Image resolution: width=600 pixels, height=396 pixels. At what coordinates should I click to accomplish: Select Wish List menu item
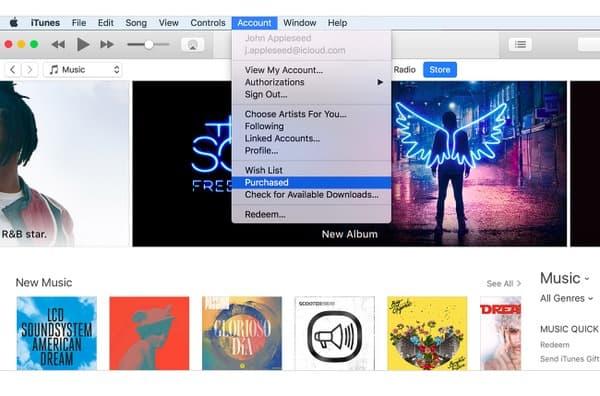click(311, 170)
